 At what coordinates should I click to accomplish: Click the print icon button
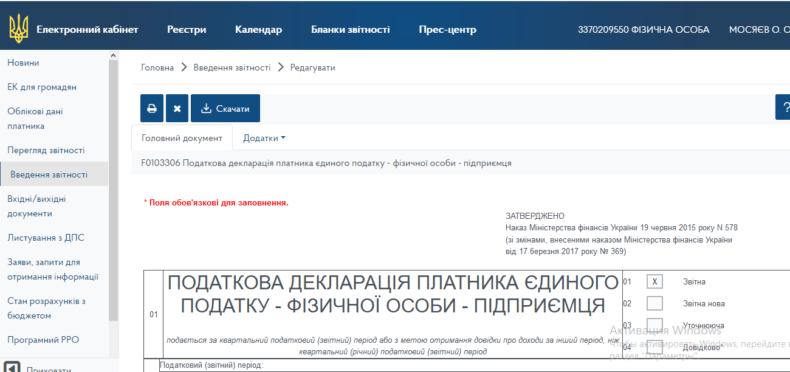coord(152,108)
